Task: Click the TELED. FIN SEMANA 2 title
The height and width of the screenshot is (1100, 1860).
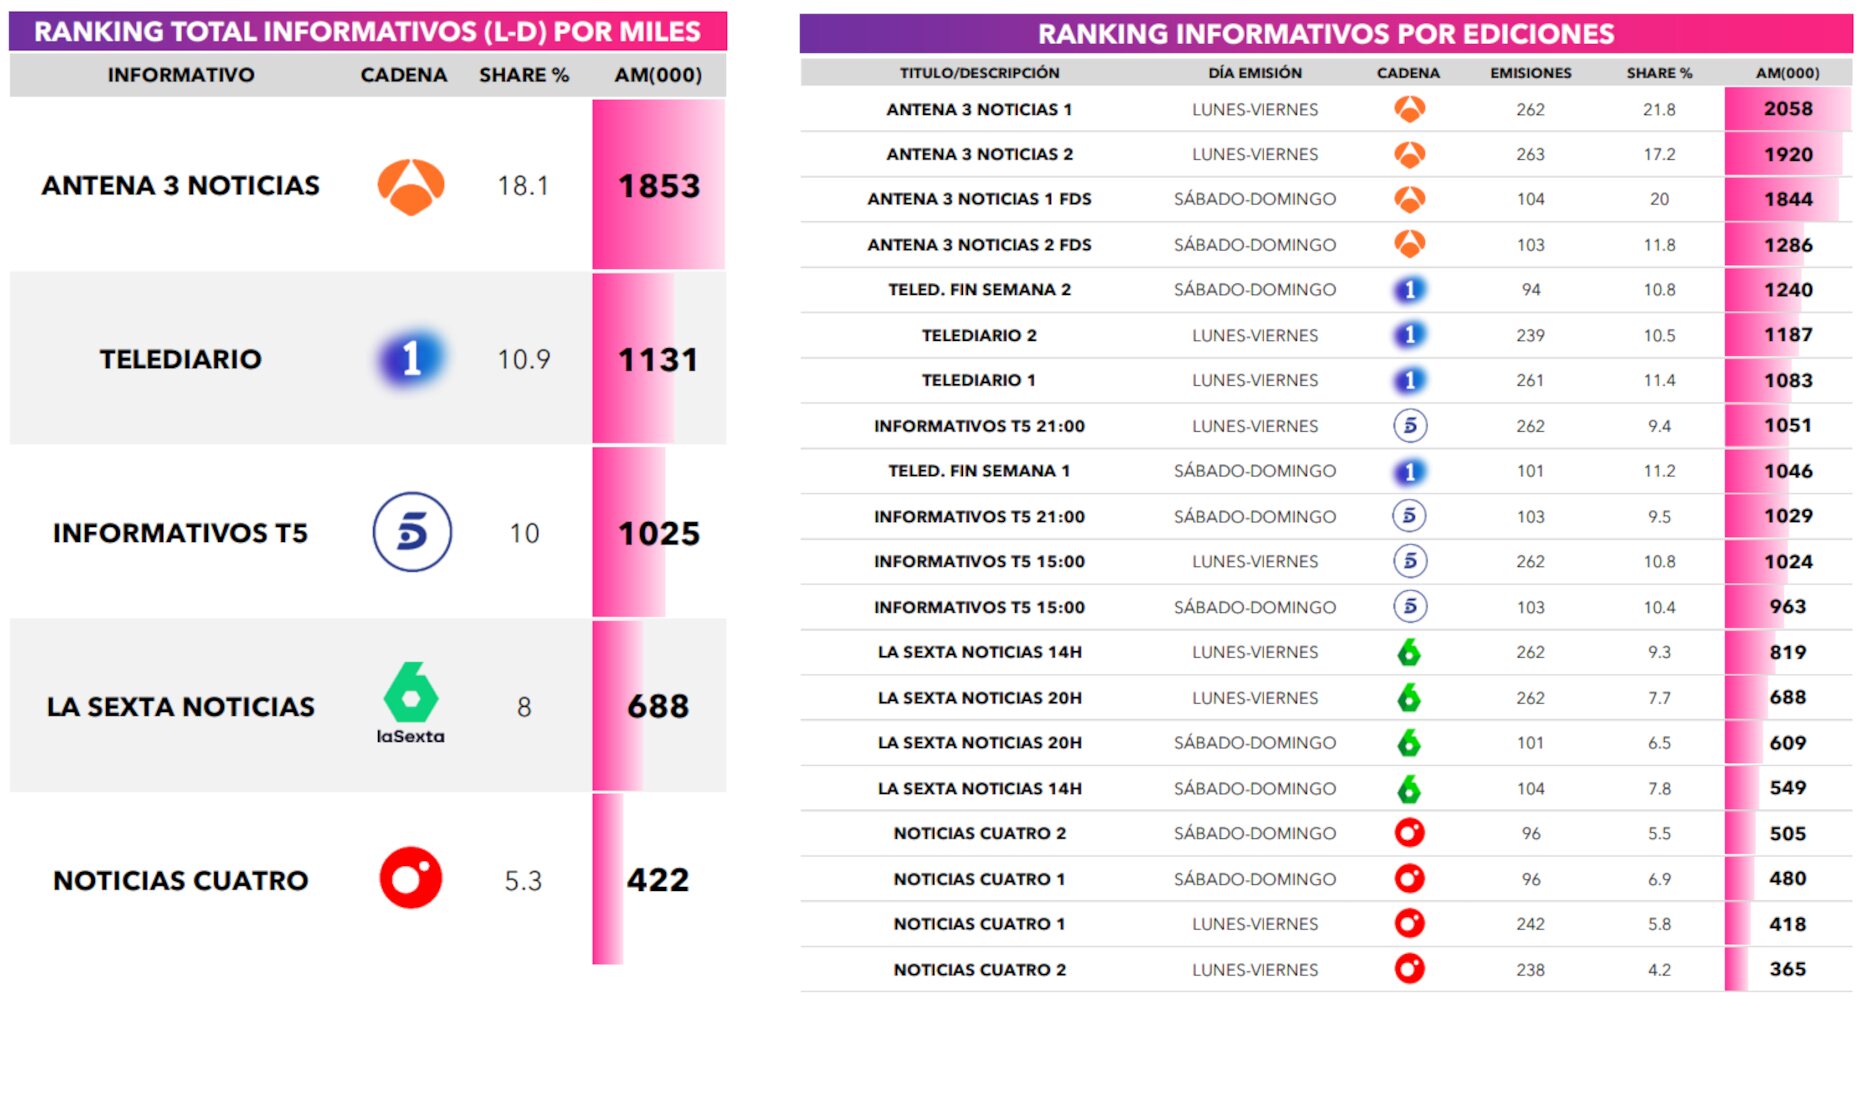Action: (x=979, y=290)
